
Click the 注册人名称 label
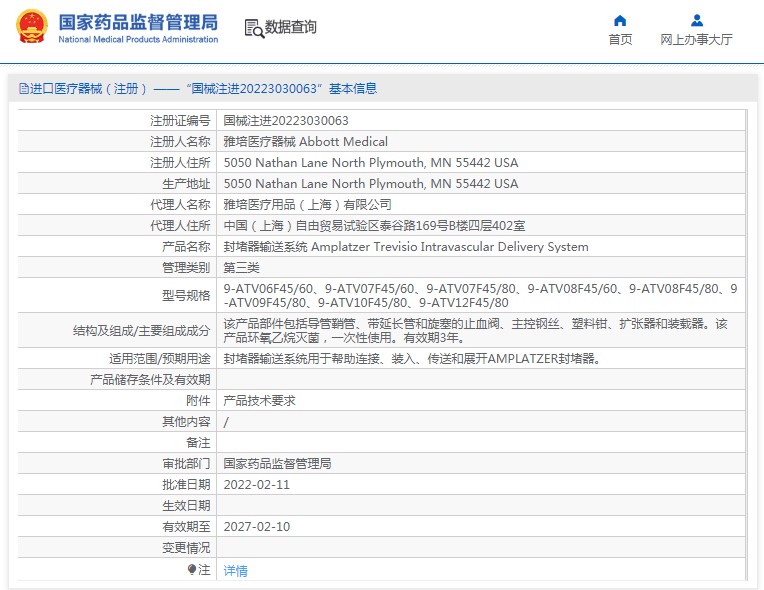pyautogui.click(x=180, y=141)
